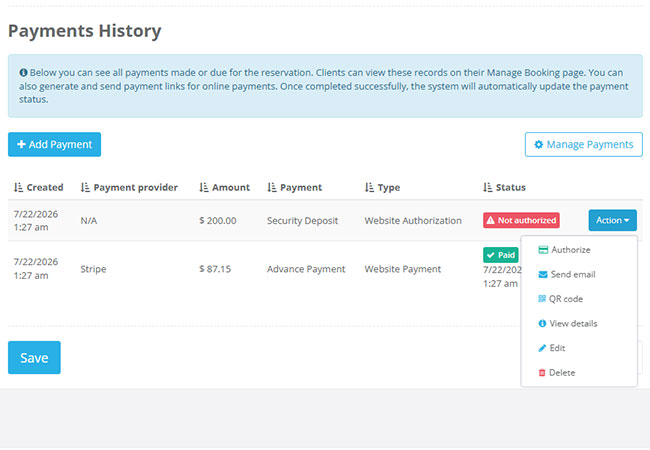Image resolution: width=650 pixels, height=450 pixels.
Task: Click the Website Payment type cell
Action: tap(403, 269)
